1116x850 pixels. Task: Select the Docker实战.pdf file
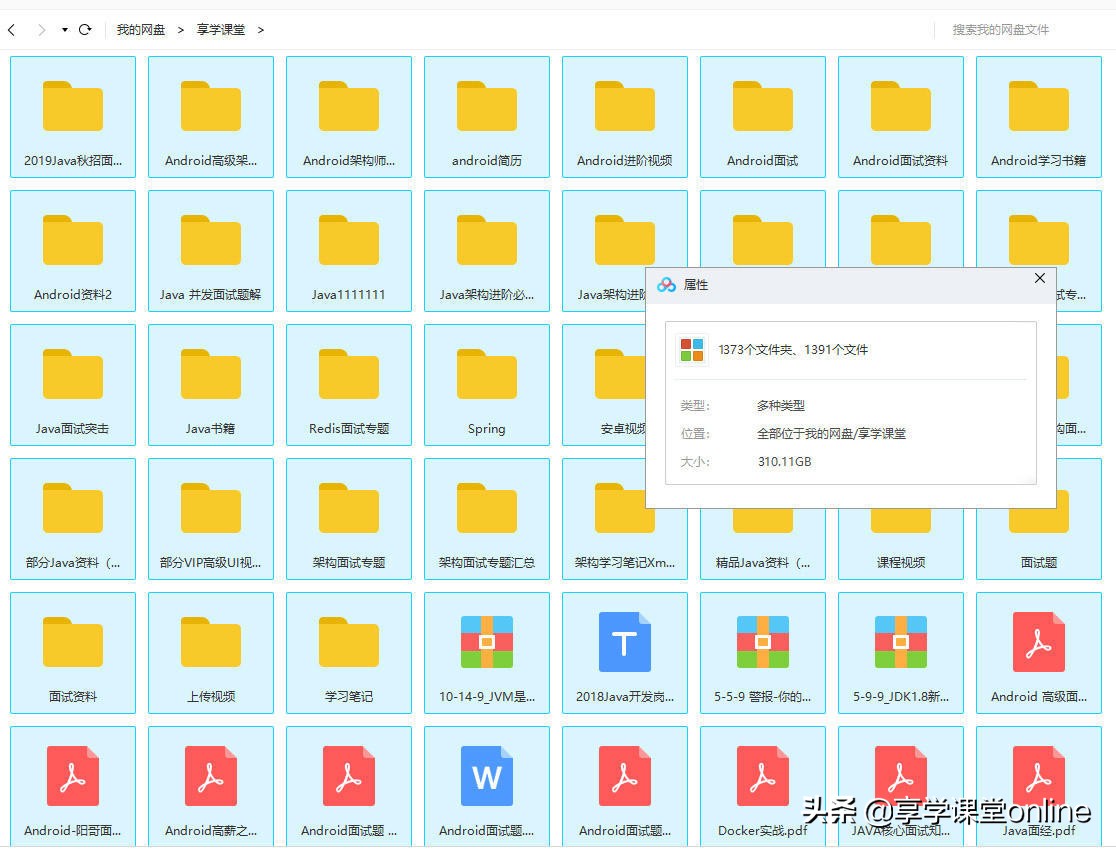[x=763, y=787]
